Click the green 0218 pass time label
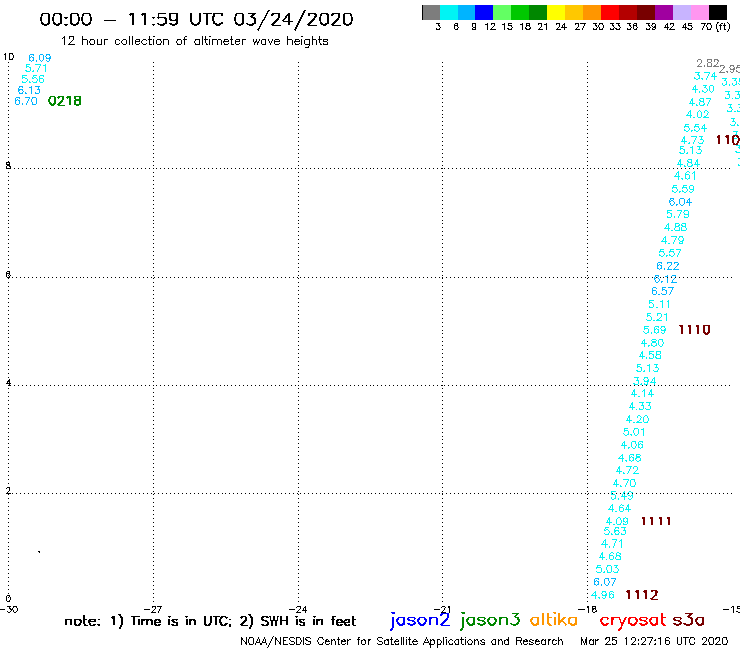Screen dimensions: 740x650 click(x=65, y=101)
